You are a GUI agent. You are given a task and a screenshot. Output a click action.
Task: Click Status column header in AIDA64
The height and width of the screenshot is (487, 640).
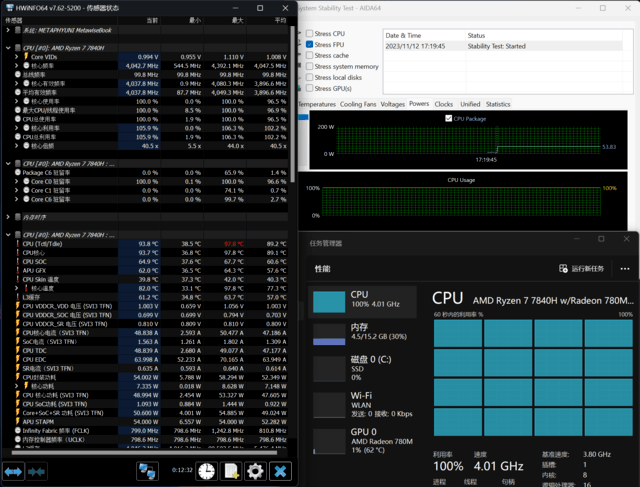coord(544,35)
